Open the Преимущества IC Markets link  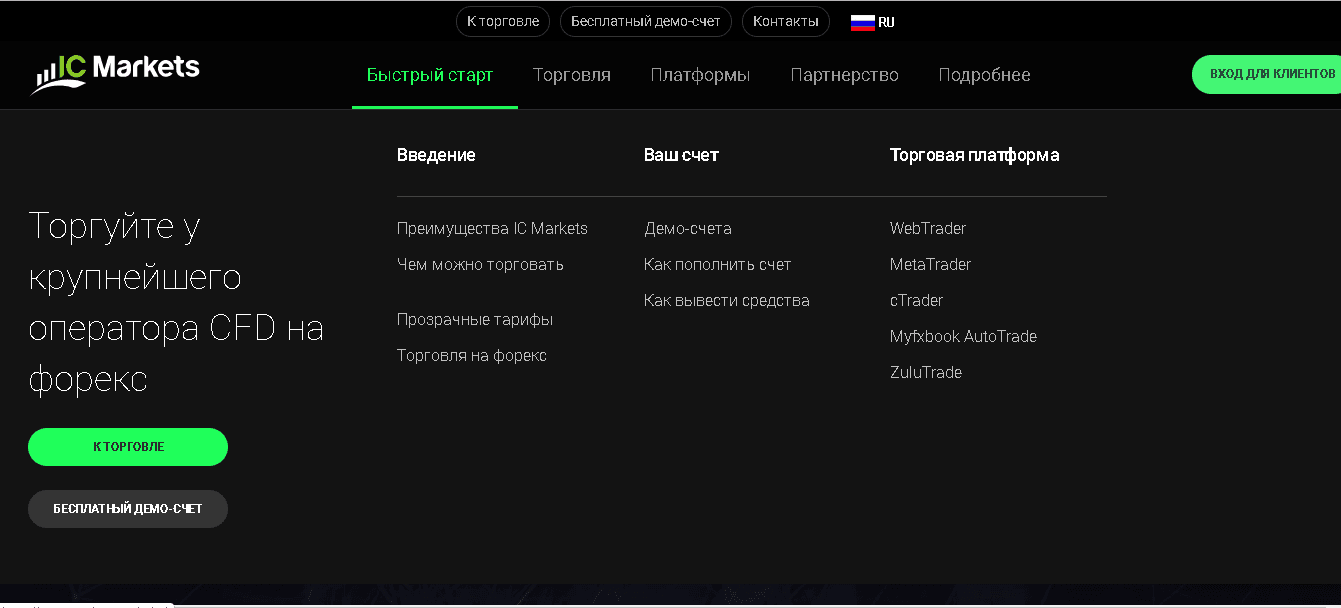492,228
